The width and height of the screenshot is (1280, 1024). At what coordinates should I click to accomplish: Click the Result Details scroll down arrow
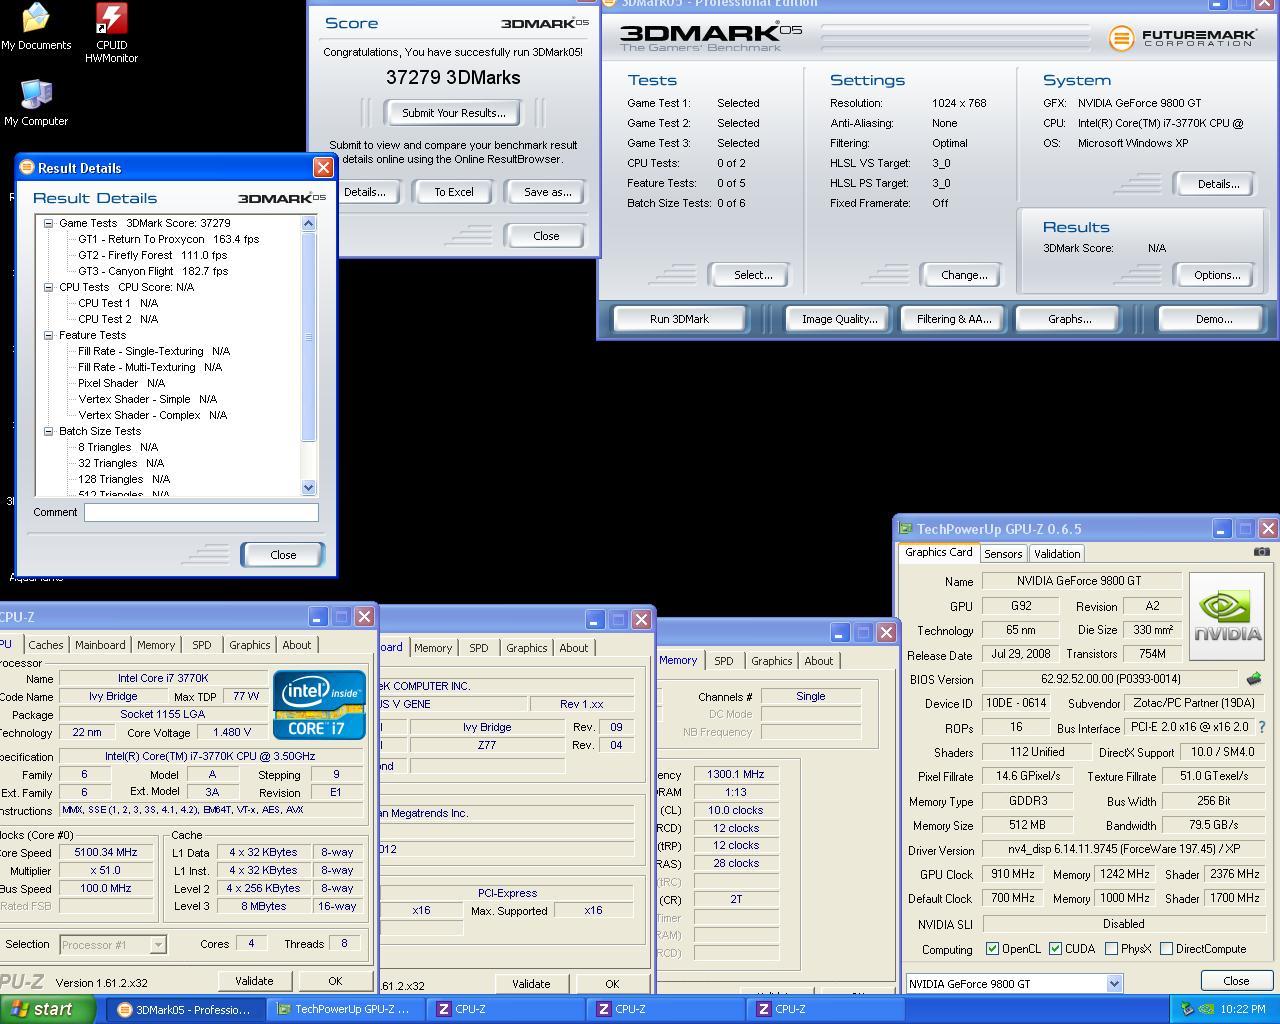(x=308, y=487)
